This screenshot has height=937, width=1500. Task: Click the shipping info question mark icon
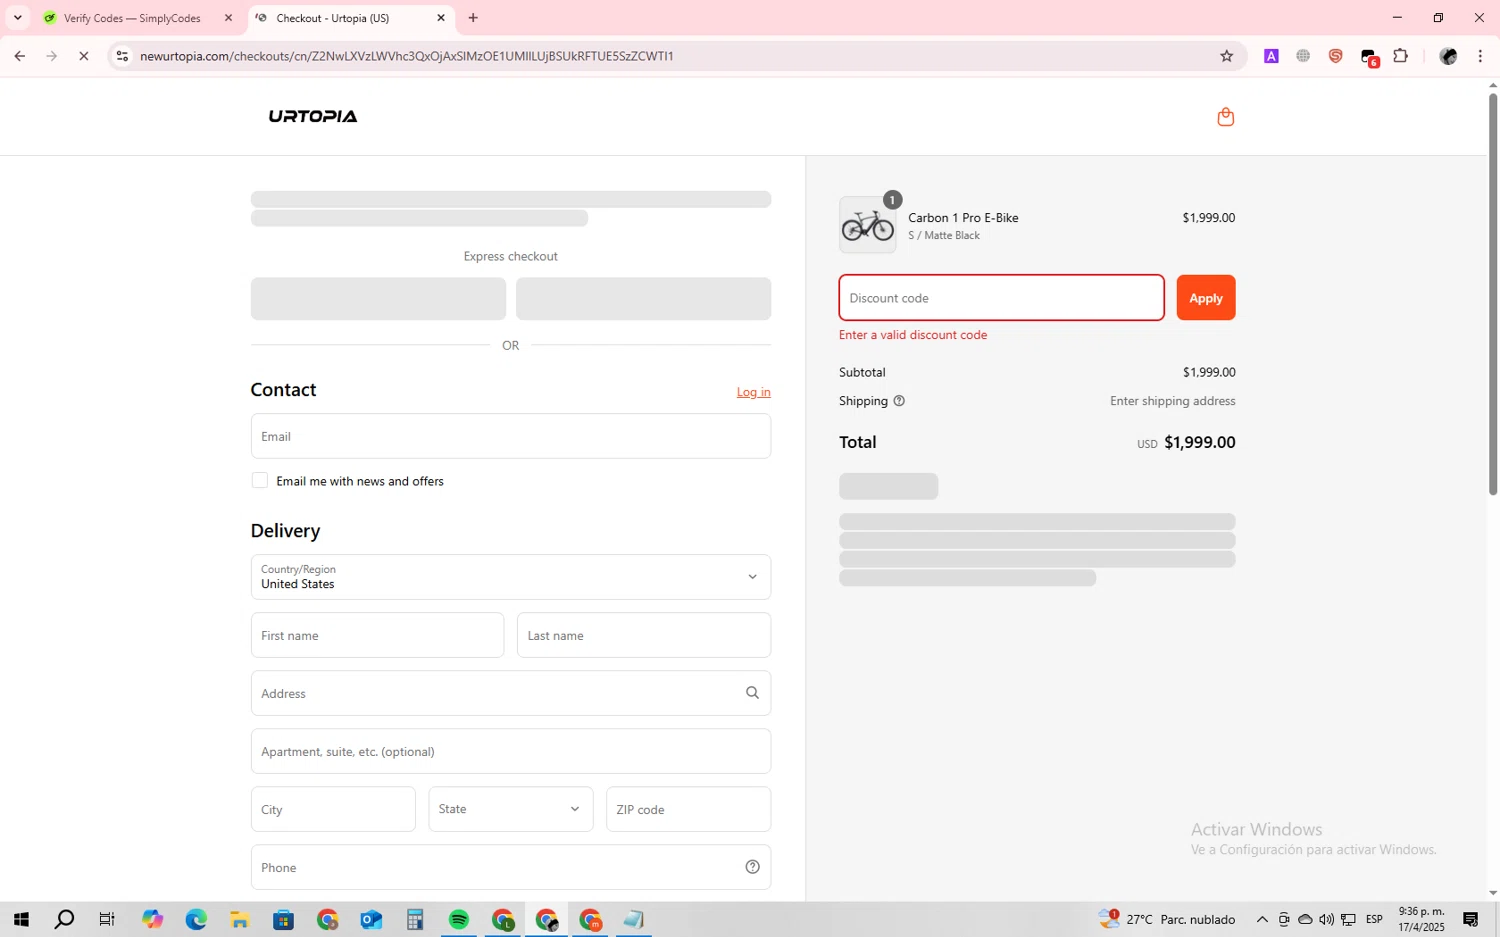coord(899,401)
